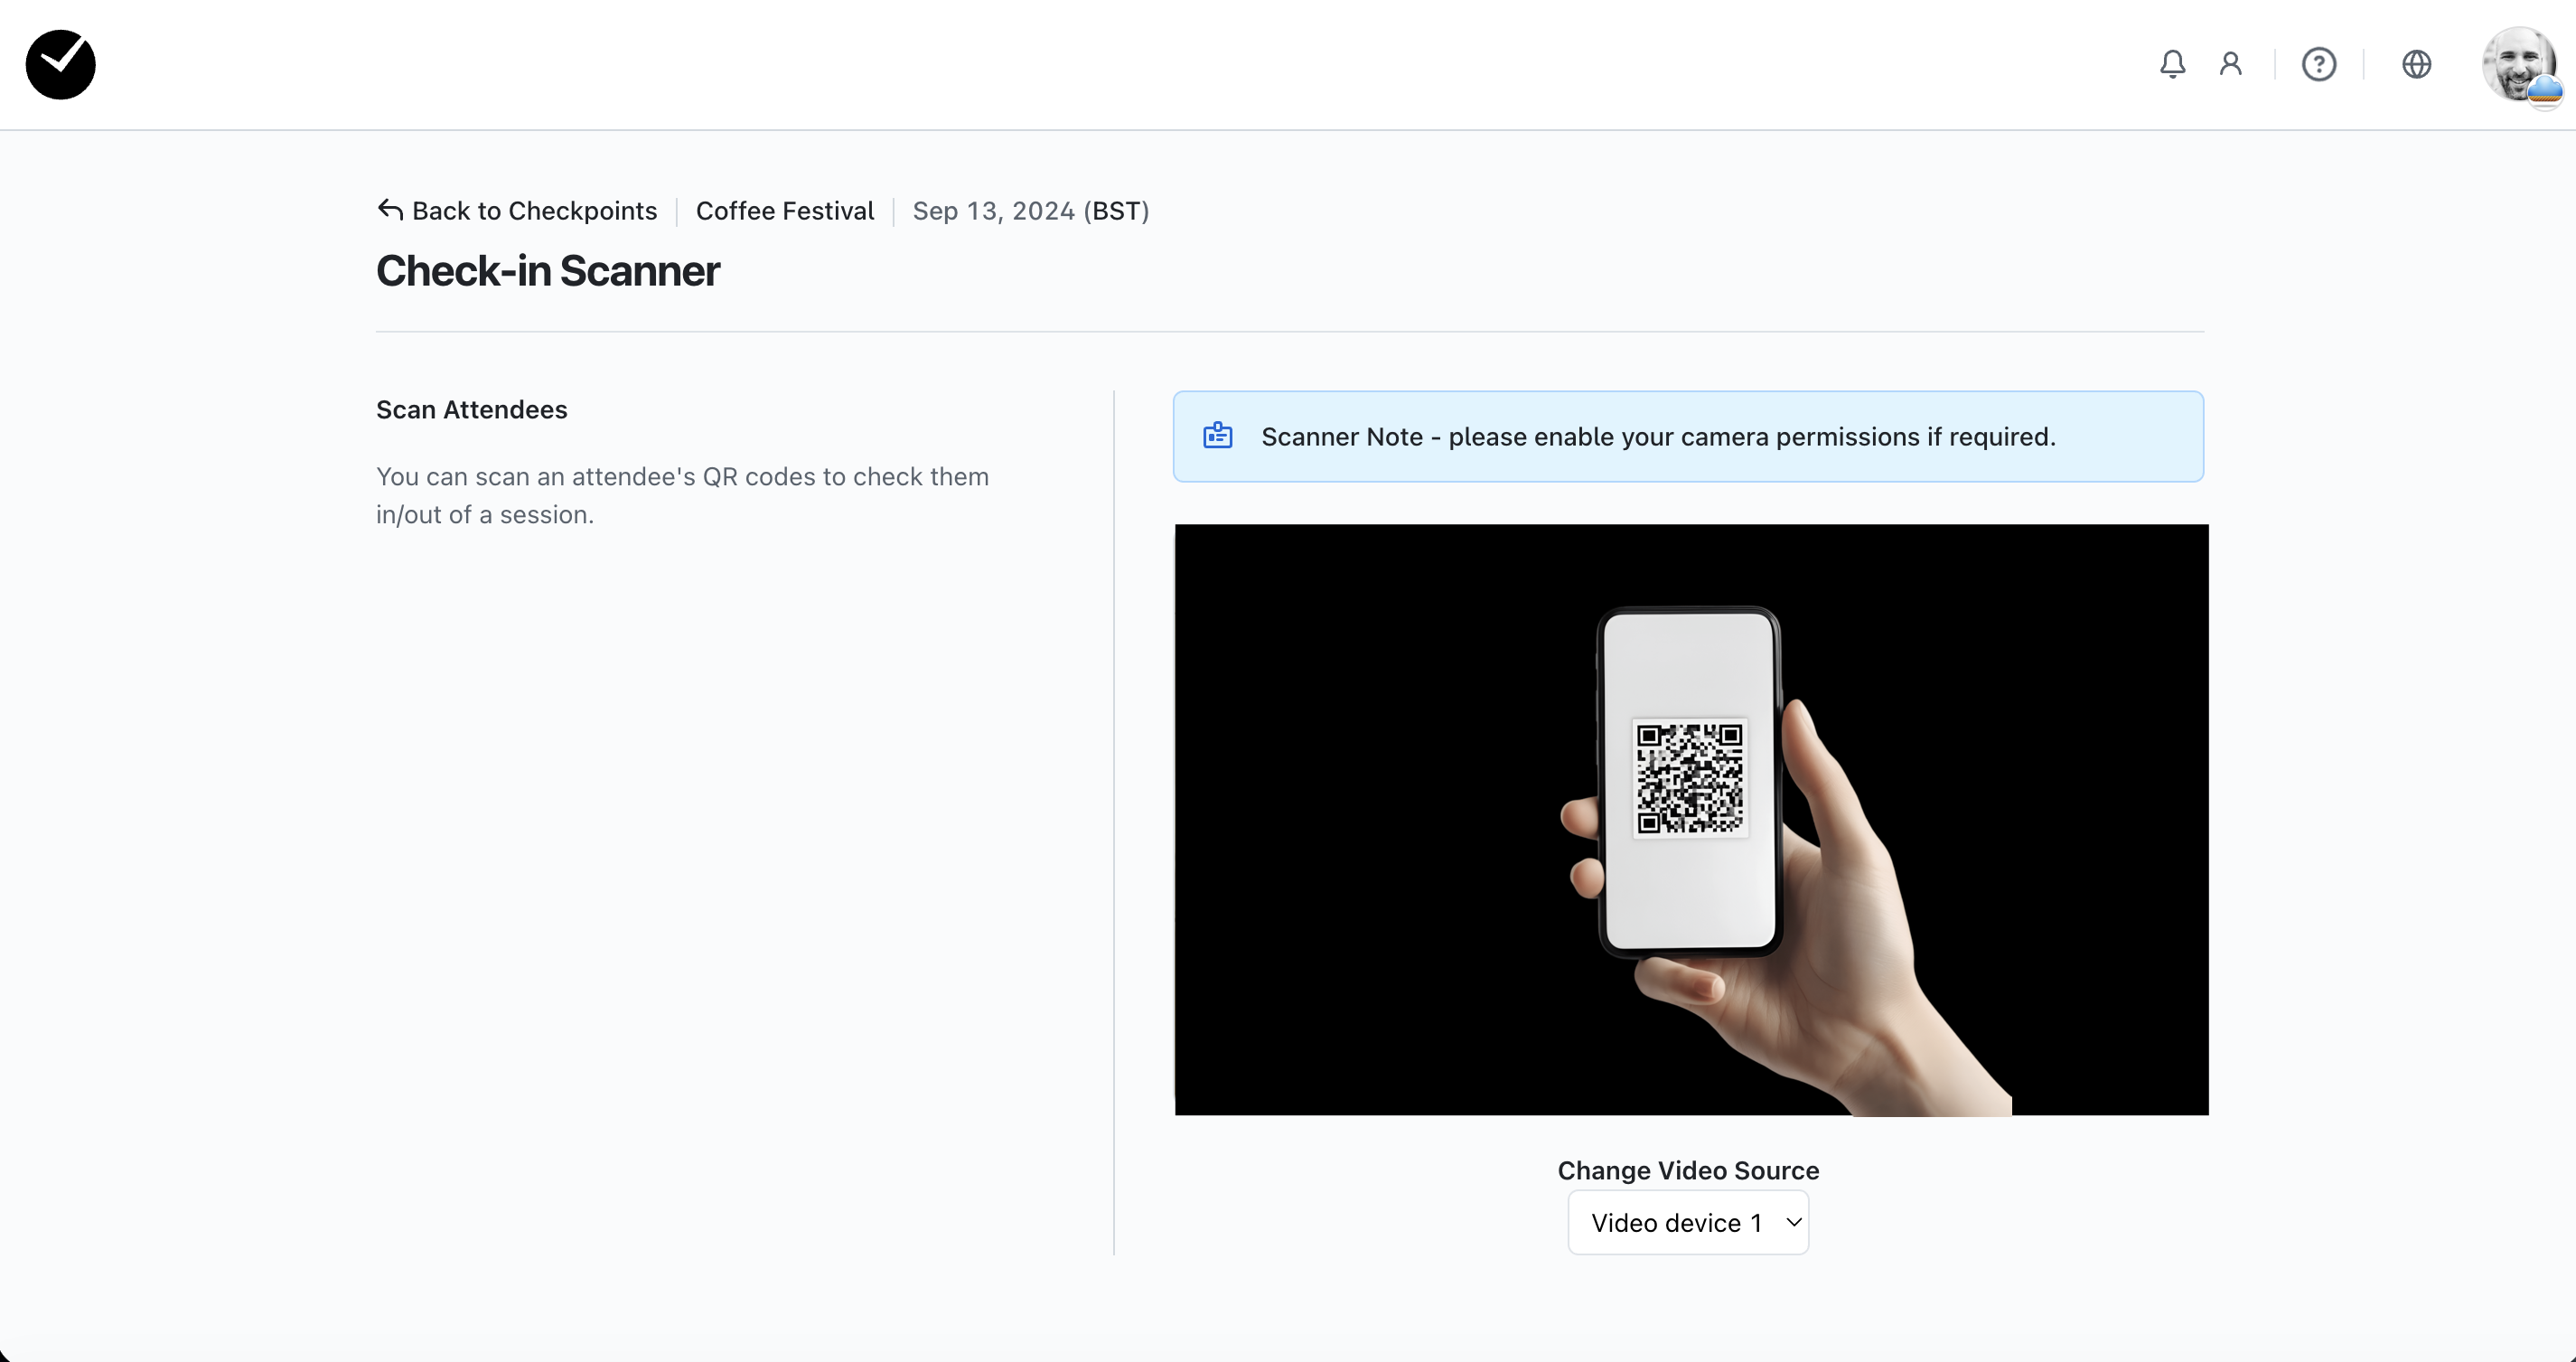The height and width of the screenshot is (1362, 2576).
Task: Click the back arrow icon
Action: (390, 210)
